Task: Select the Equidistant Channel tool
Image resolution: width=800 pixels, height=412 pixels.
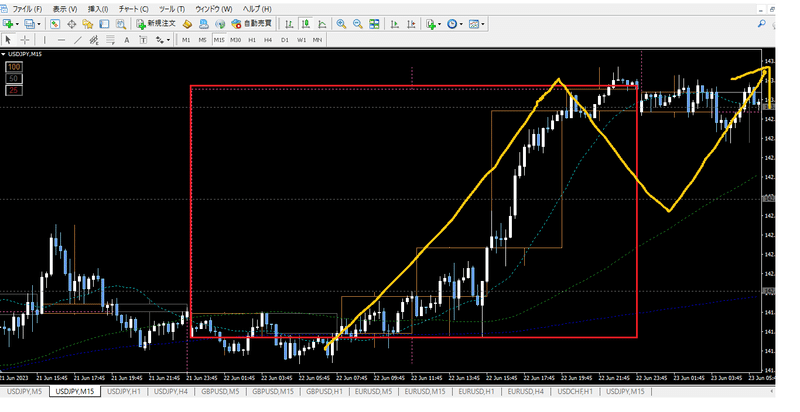Action: [94, 40]
